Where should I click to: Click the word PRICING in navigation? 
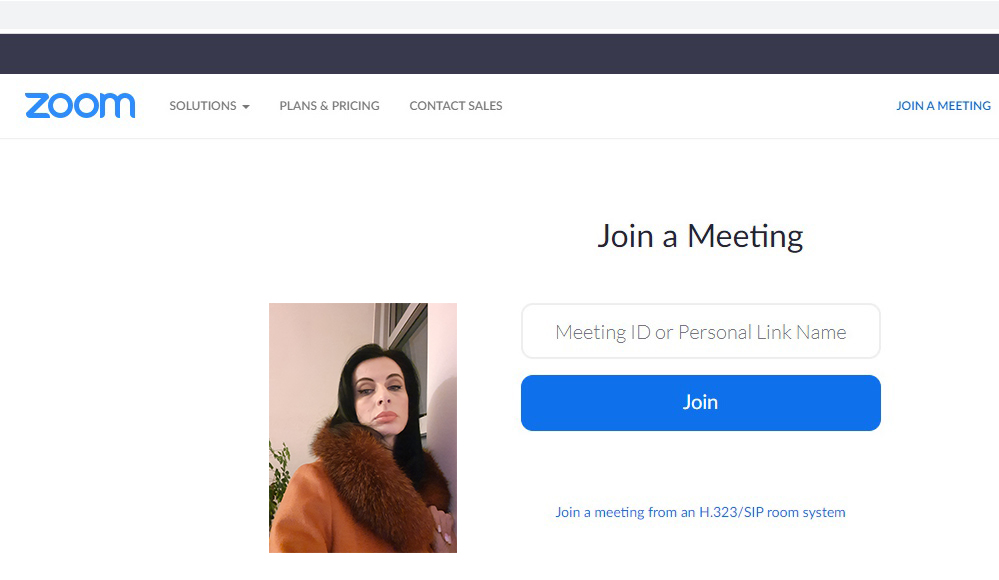click(x=356, y=106)
